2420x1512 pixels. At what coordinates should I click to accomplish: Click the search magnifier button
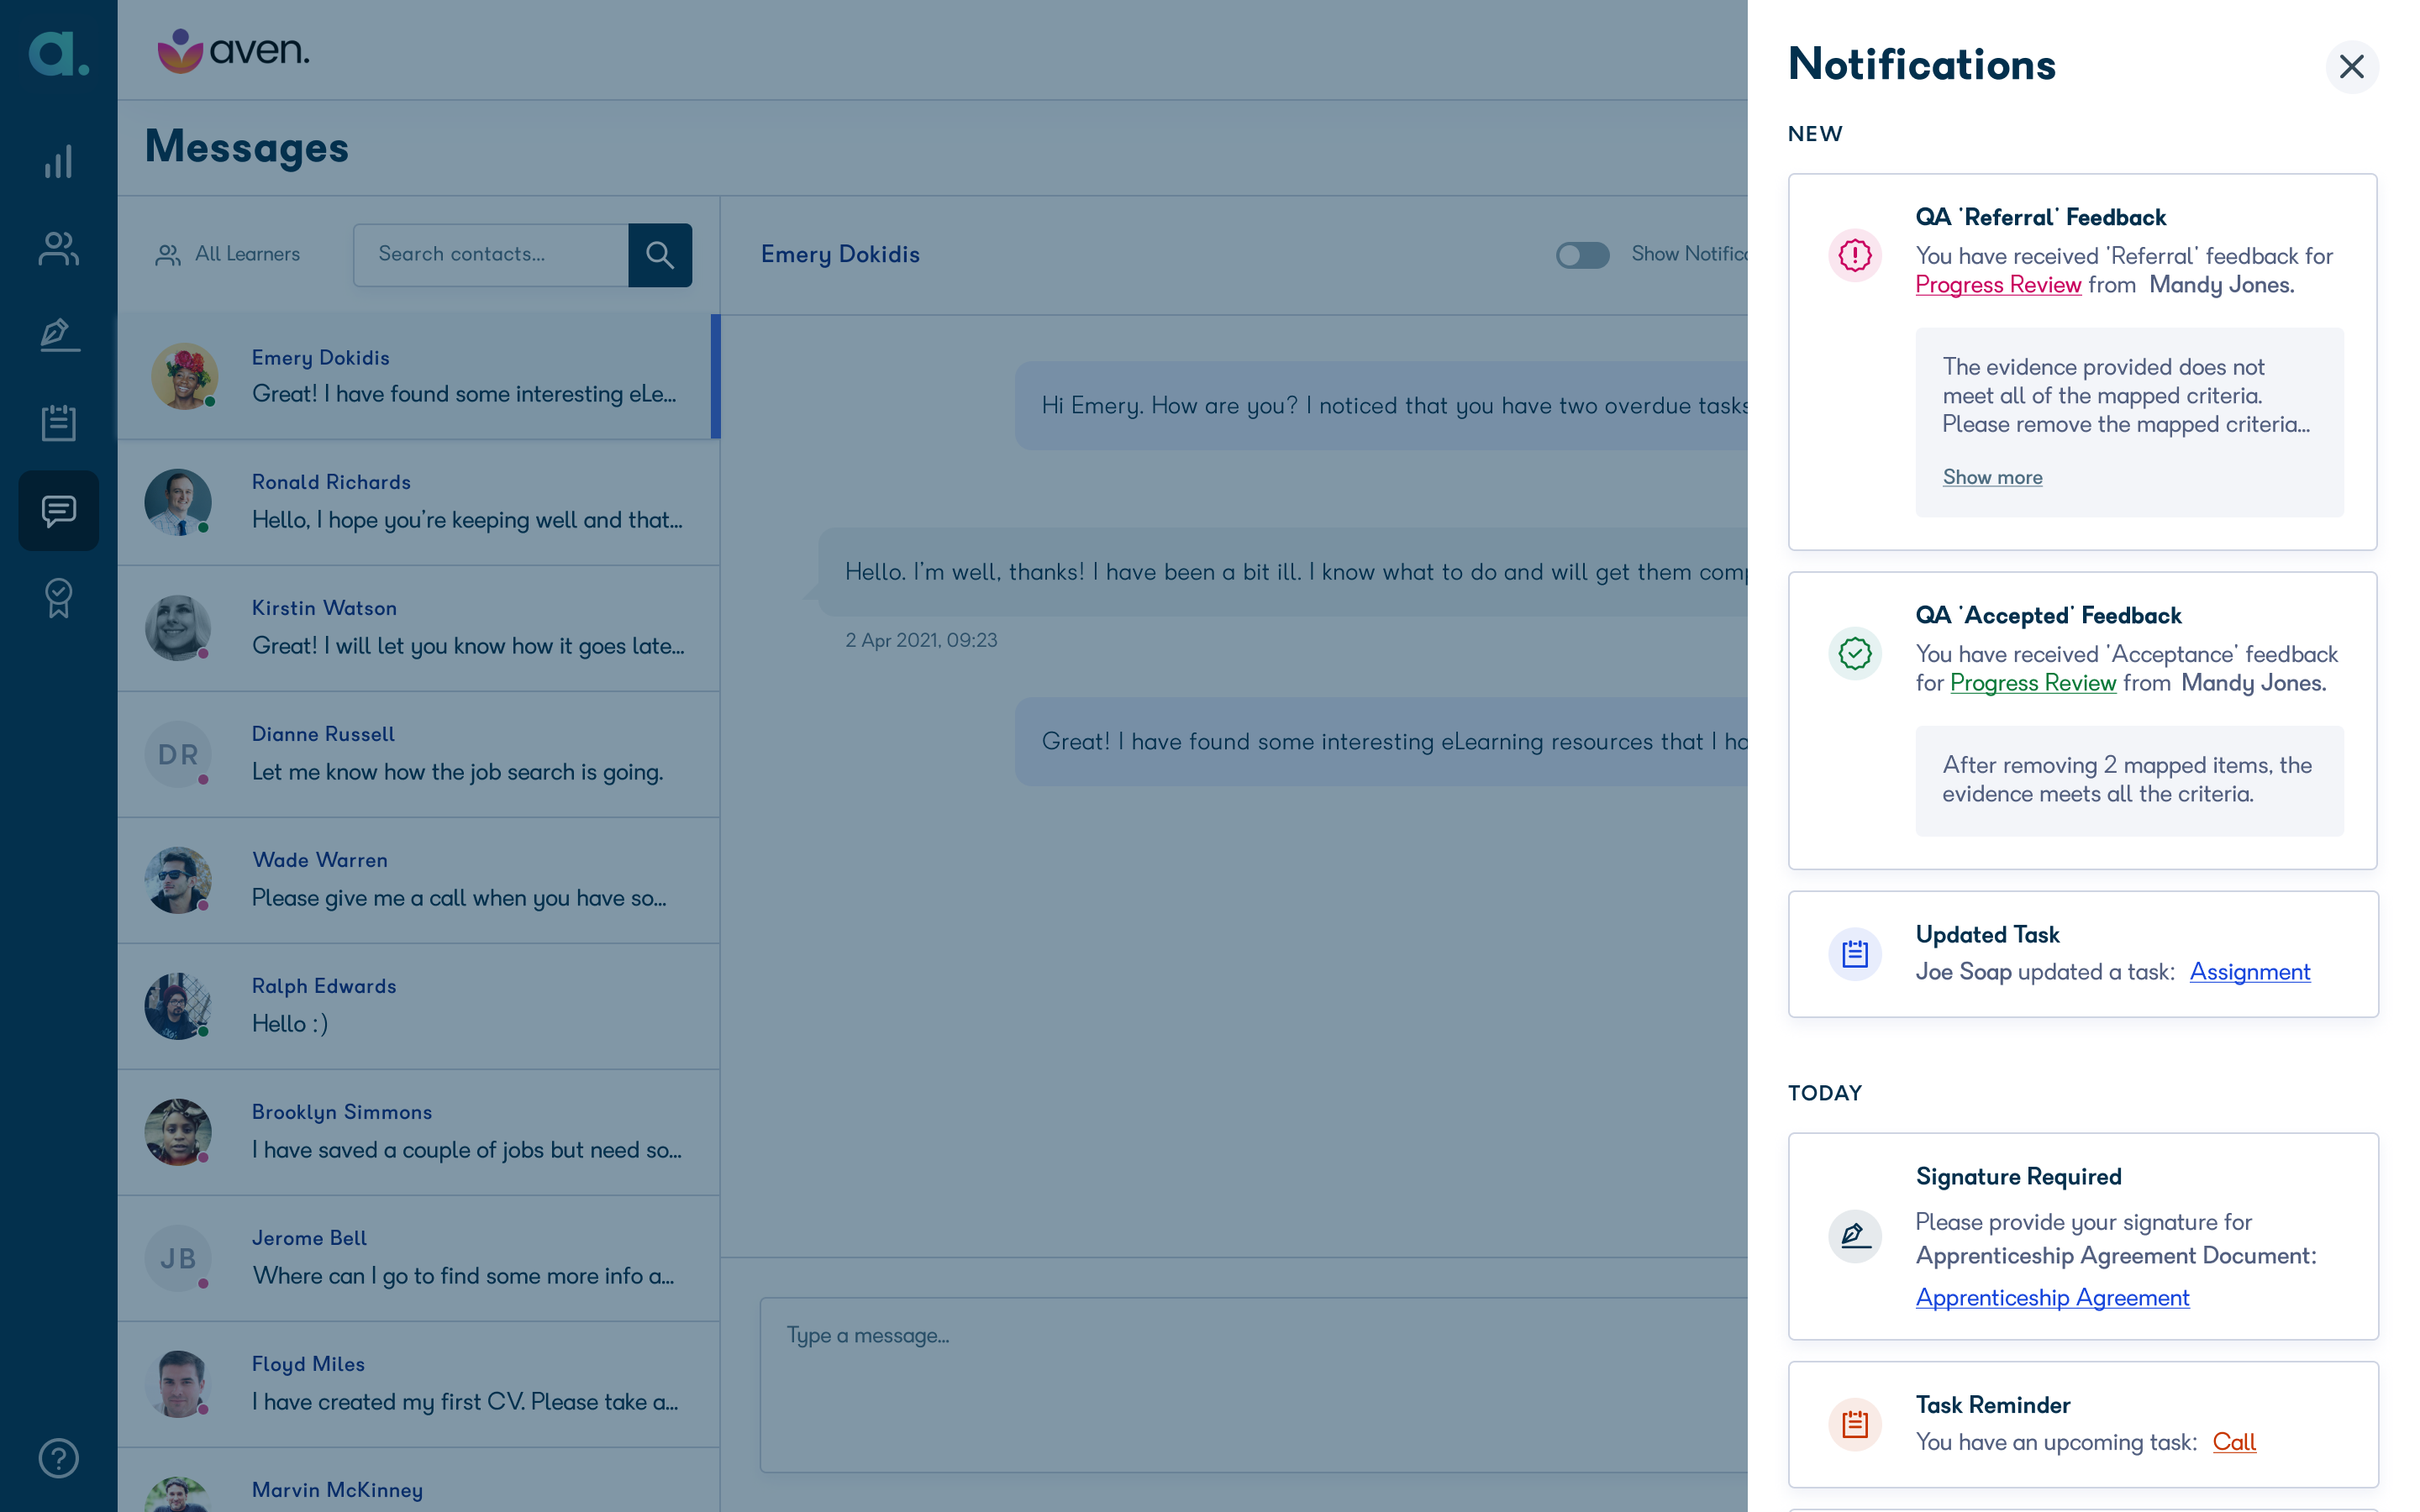pyautogui.click(x=660, y=255)
